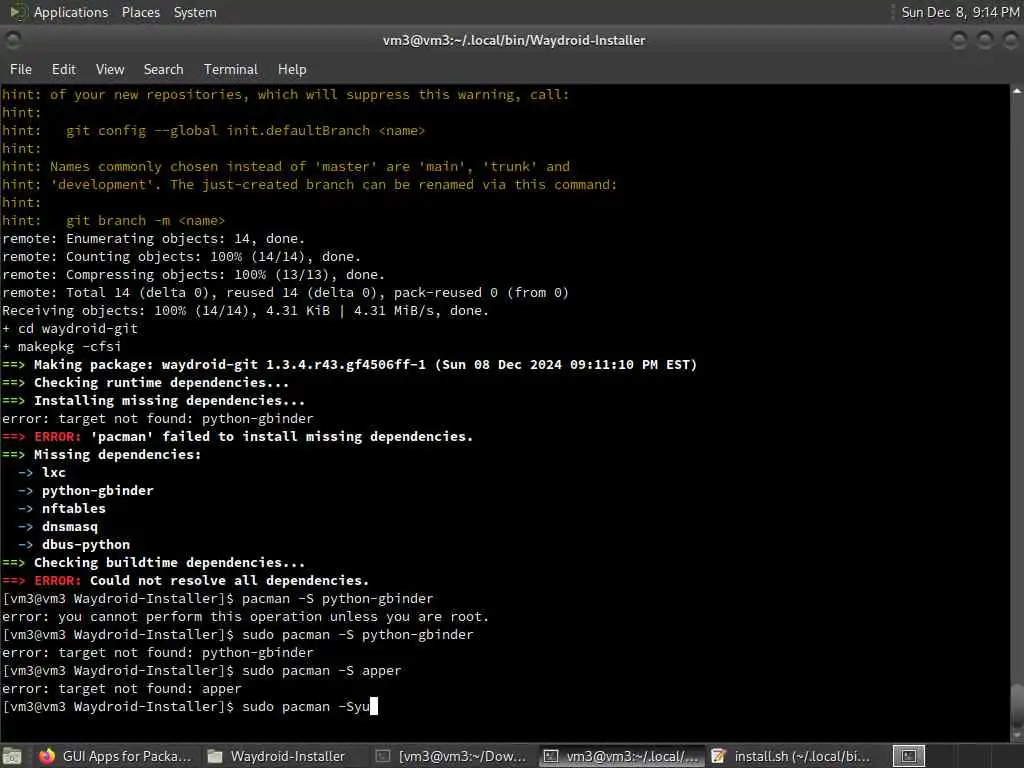Viewport: 1024px width, 768px height.
Task: Click terminal icon of vm3@vm3:~/.local taskbar entry
Action: [551, 756]
